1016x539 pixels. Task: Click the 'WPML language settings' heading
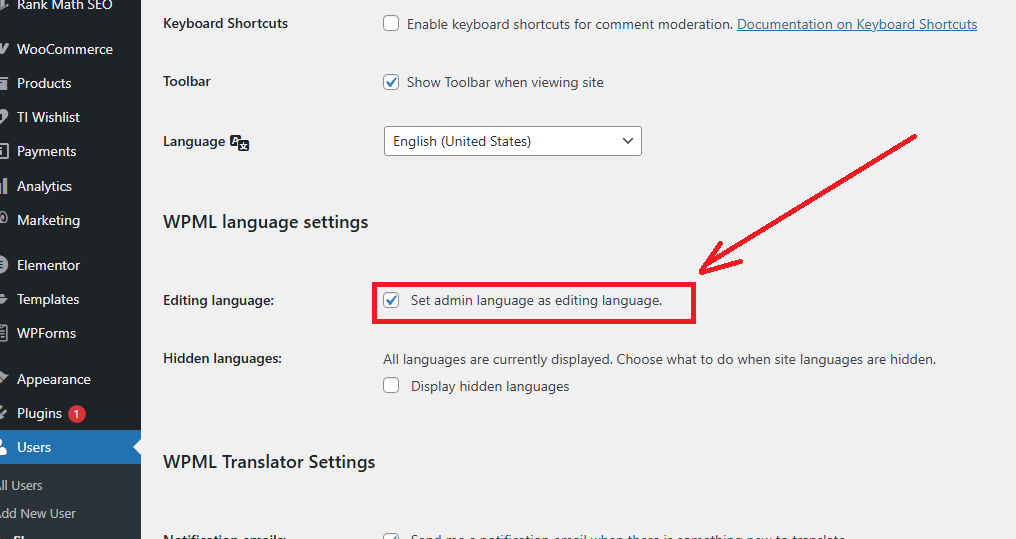tap(266, 222)
